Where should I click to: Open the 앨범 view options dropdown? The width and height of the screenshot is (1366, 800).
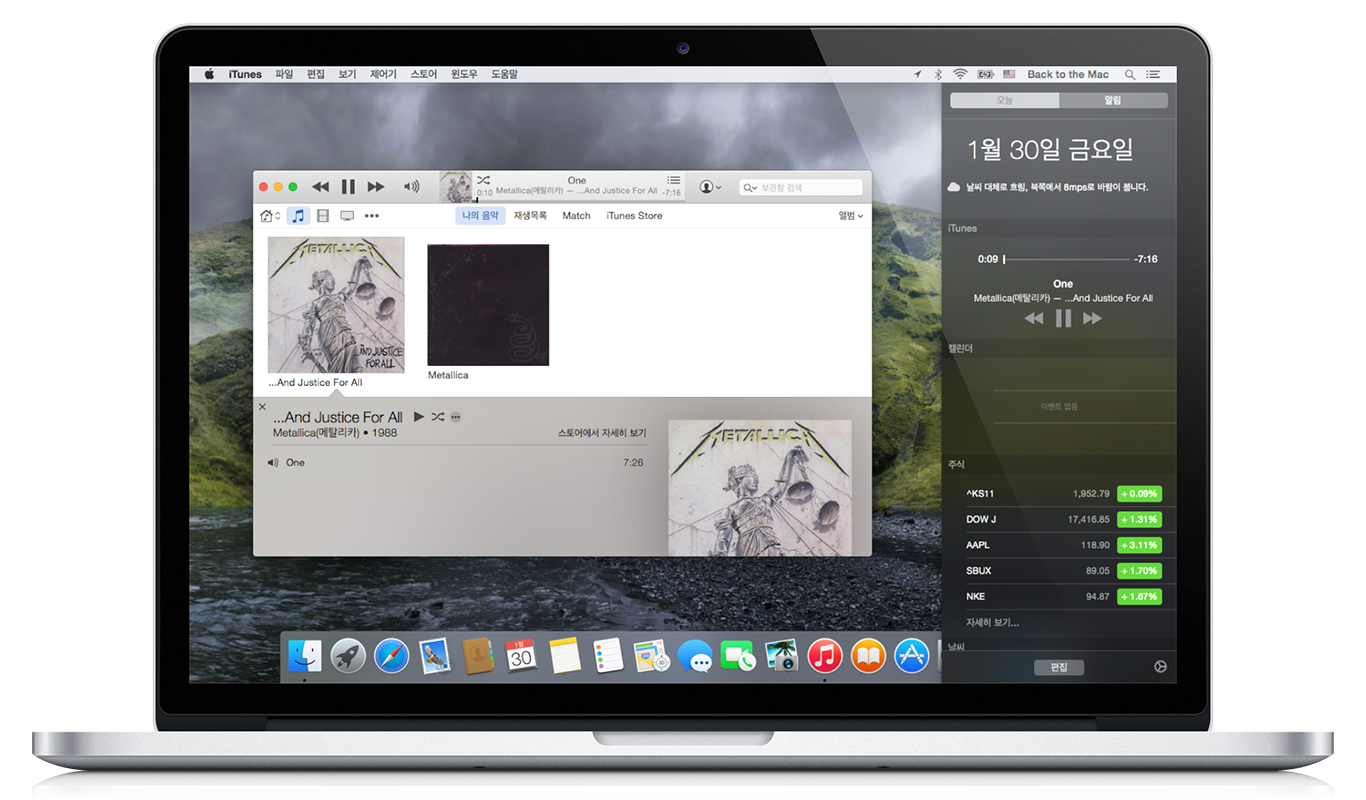pyautogui.click(x=850, y=216)
